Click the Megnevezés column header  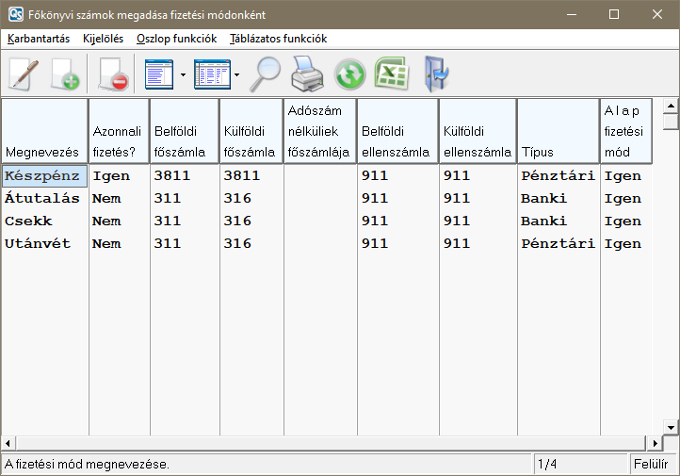click(44, 130)
